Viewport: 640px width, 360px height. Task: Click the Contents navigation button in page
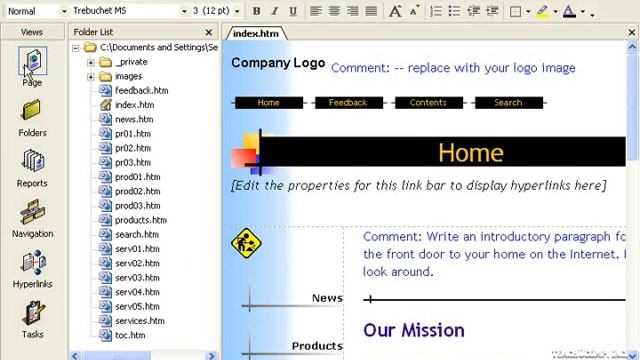[x=428, y=103]
